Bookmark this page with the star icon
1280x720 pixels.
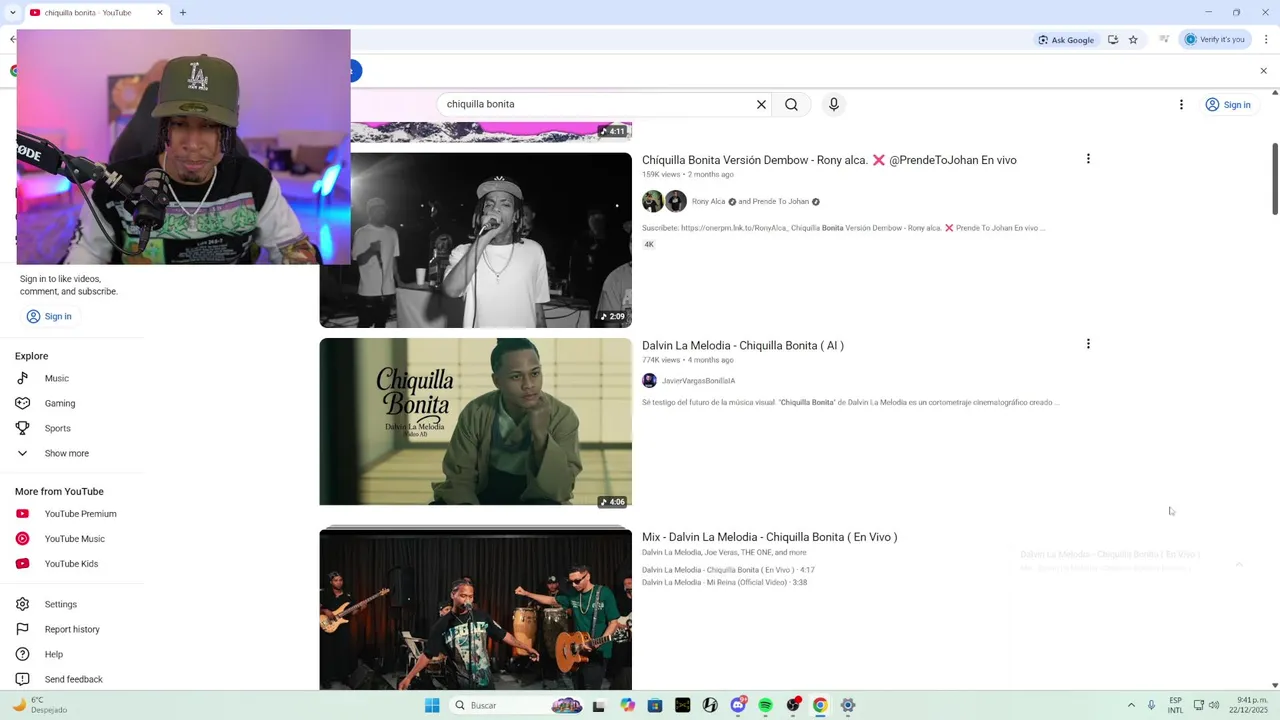1133,40
